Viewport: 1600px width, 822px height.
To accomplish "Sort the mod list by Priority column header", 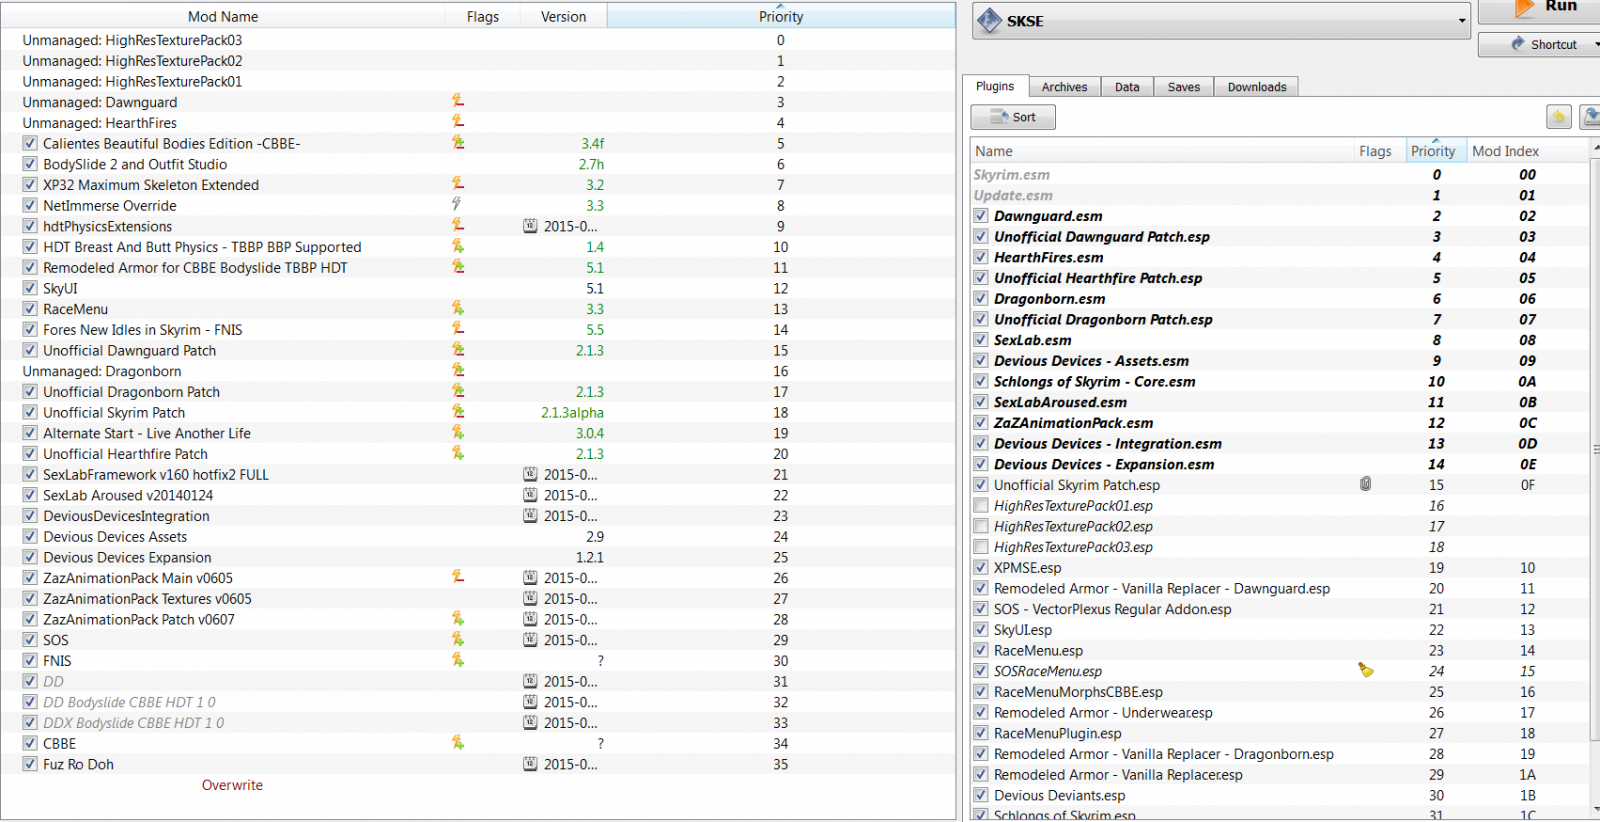I will click(x=780, y=17).
